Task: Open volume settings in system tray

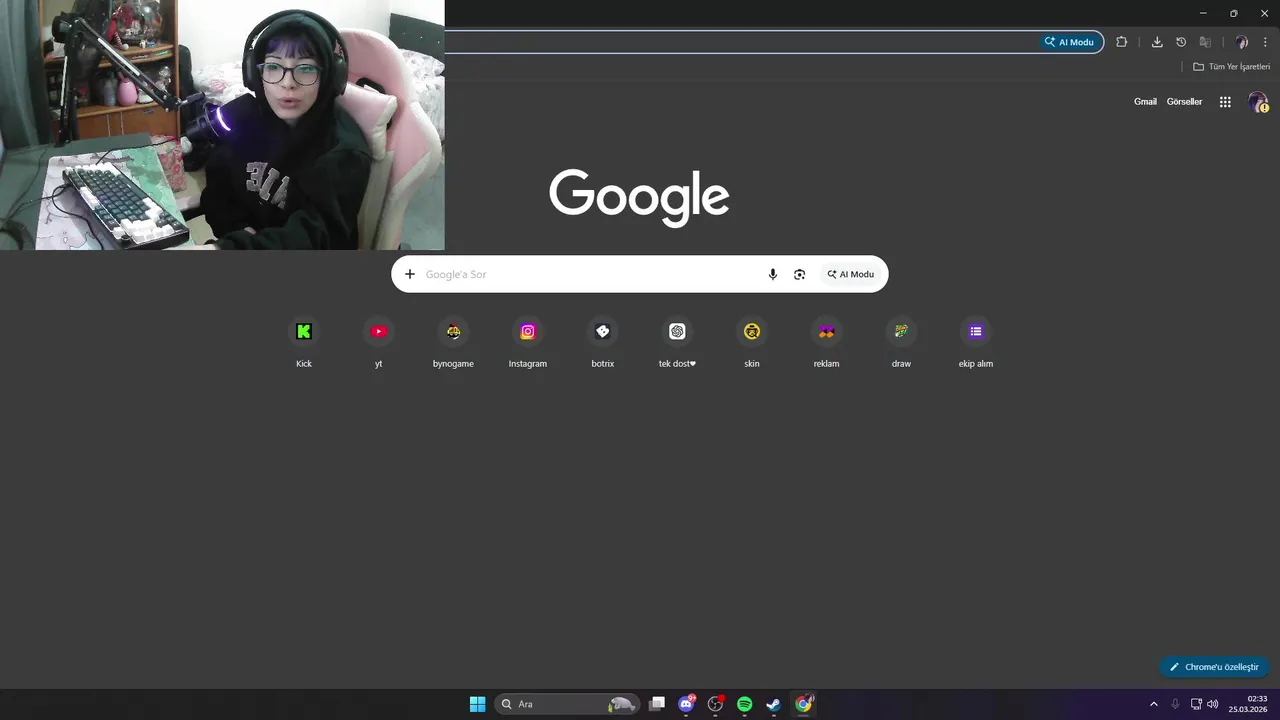Action: 1212,704
